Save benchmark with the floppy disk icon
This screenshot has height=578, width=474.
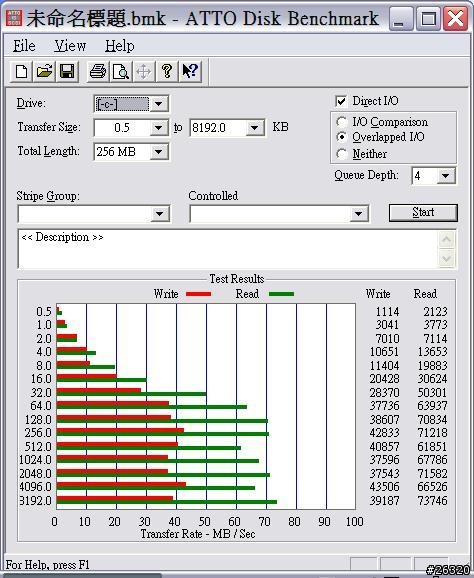pos(67,71)
